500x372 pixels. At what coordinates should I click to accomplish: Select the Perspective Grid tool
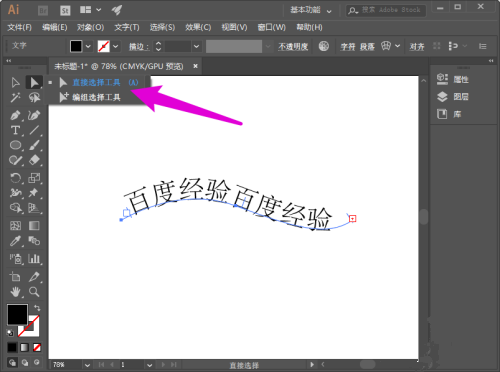34,208
